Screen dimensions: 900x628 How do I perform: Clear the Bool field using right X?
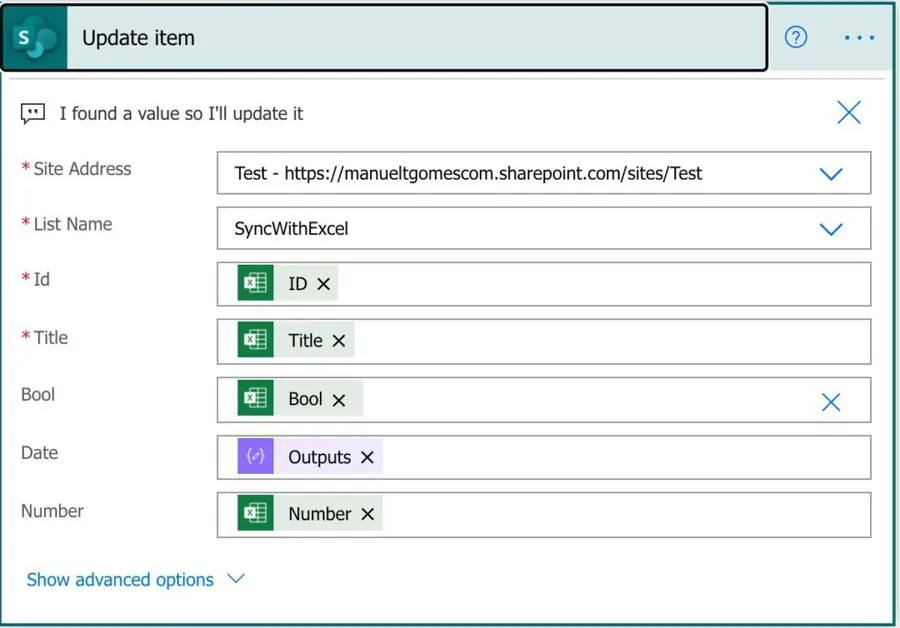click(831, 402)
